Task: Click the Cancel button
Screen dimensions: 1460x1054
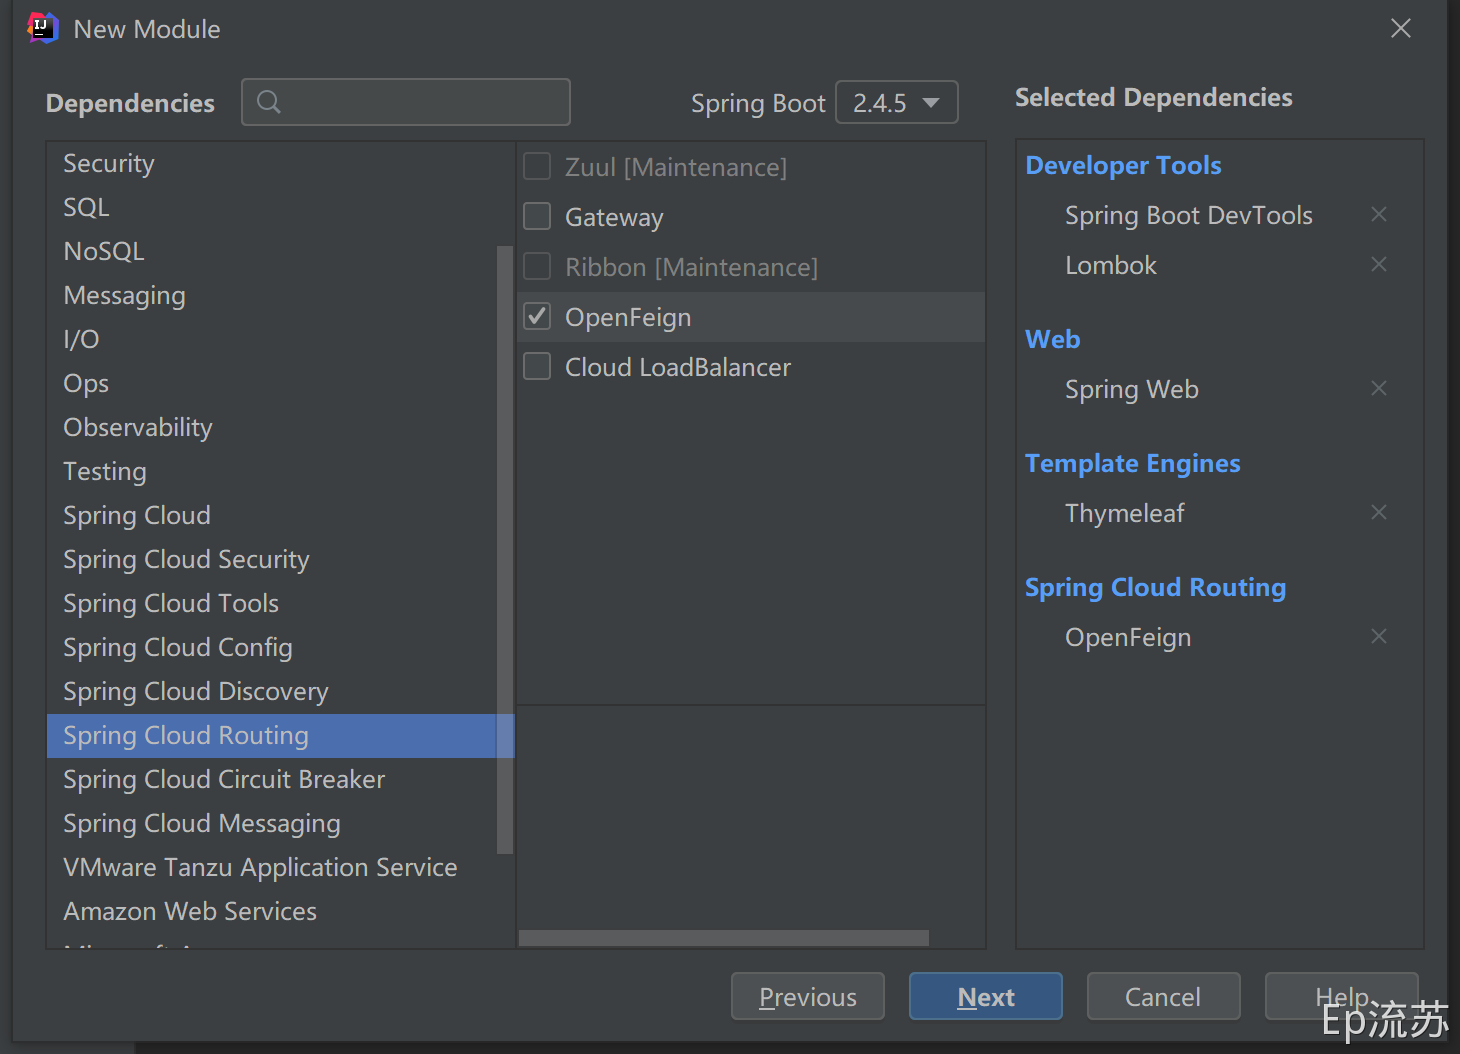Action: 1164,997
